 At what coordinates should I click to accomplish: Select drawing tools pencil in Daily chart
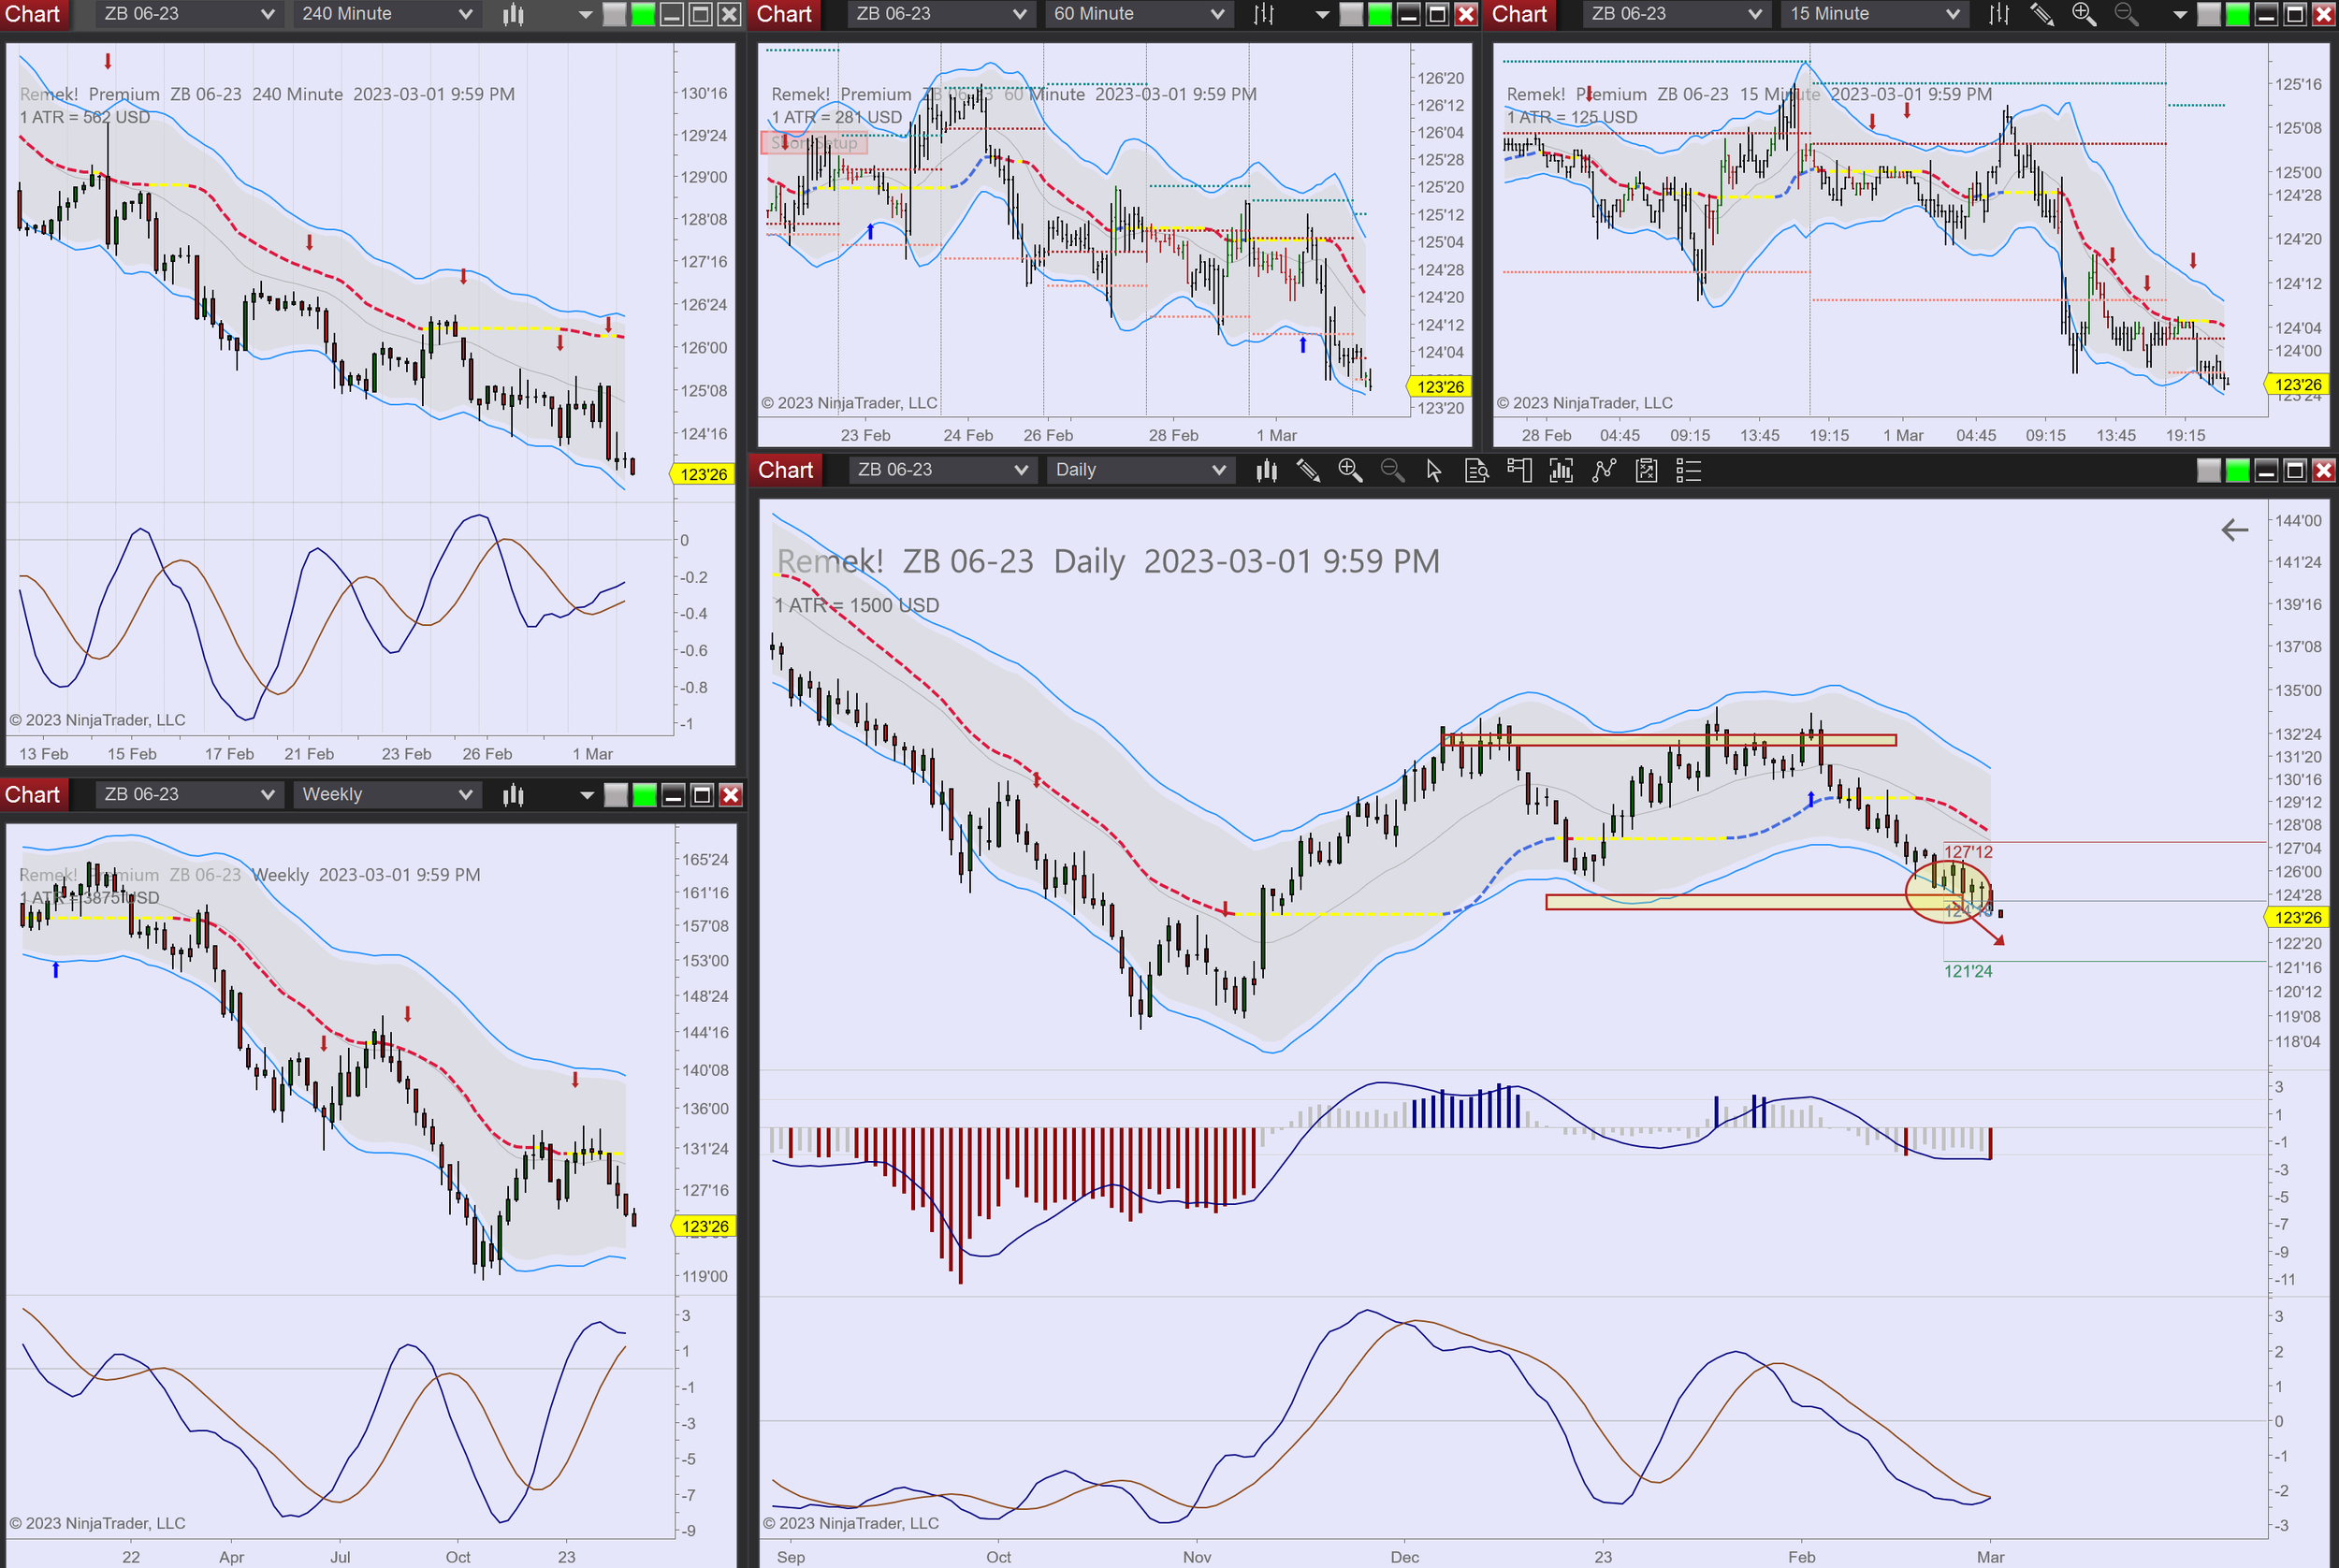[x=1308, y=470]
